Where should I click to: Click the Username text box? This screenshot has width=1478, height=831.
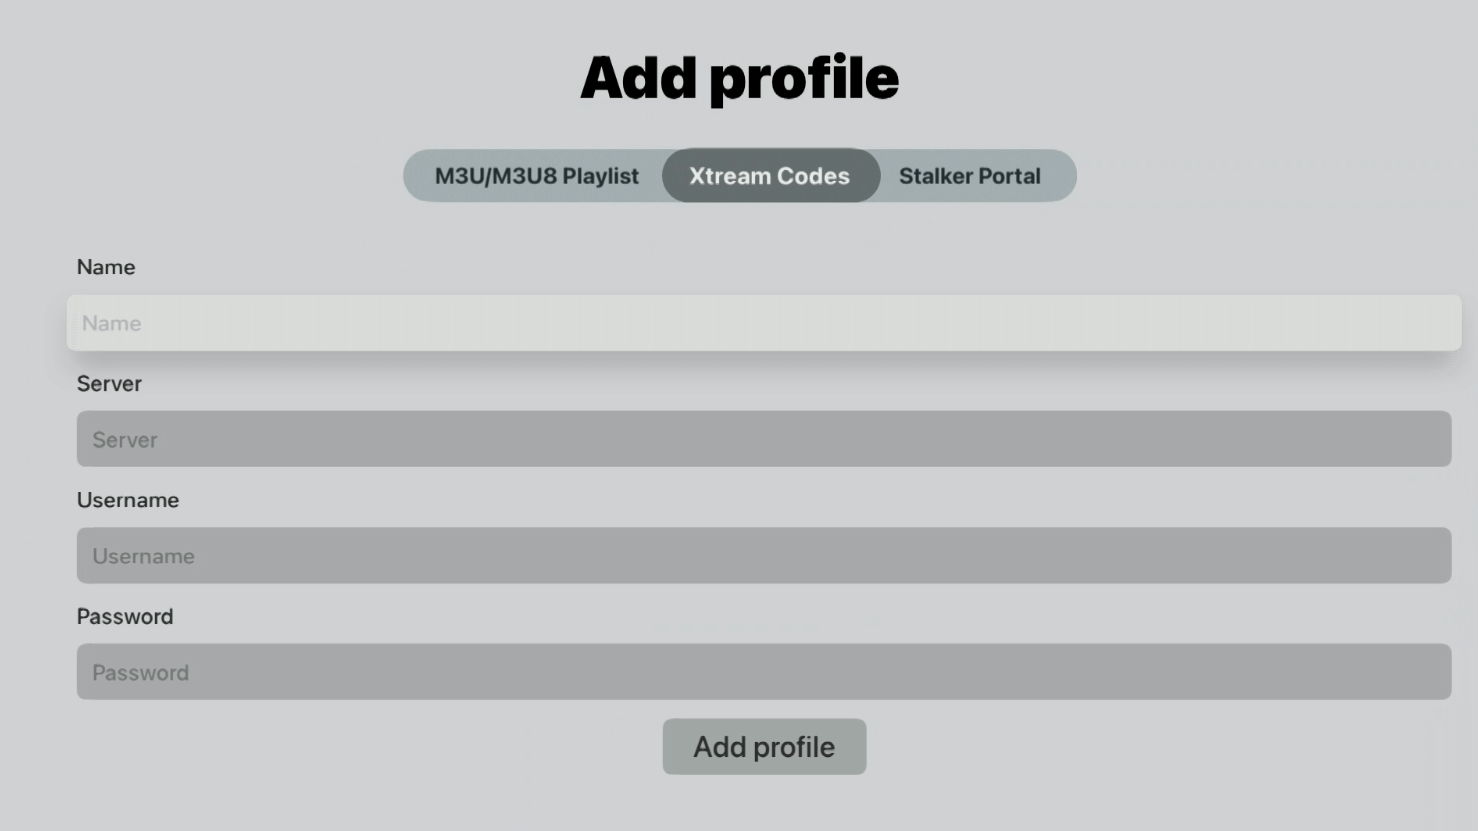(x=764, y=556)
